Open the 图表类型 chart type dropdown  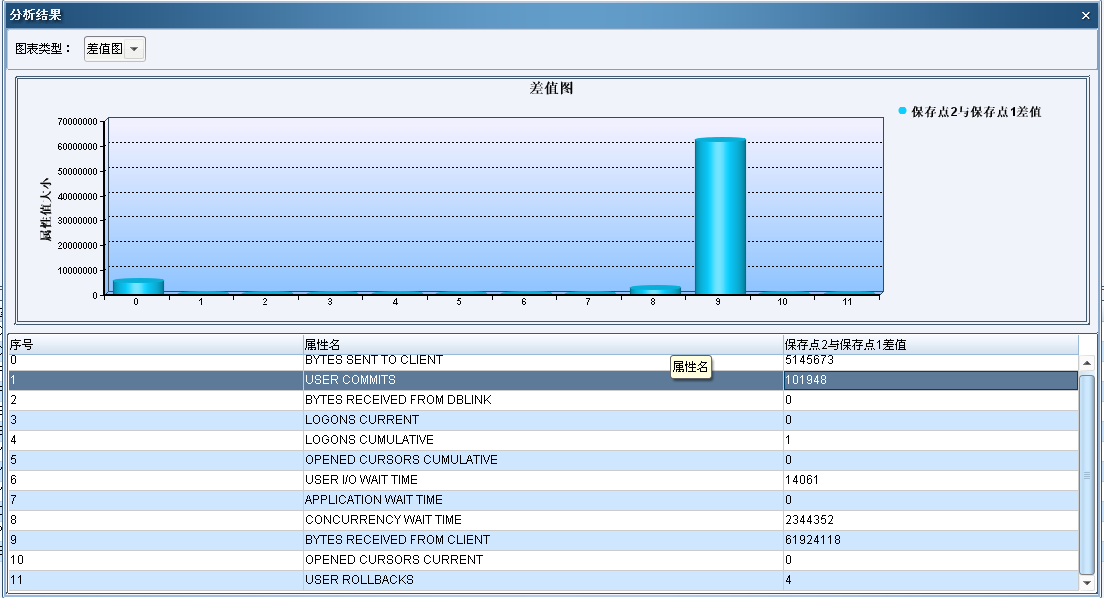tap(134, 49)
